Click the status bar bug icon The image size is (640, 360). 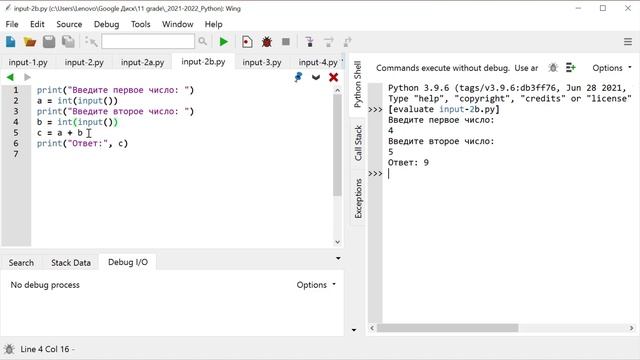coord(9,349)
